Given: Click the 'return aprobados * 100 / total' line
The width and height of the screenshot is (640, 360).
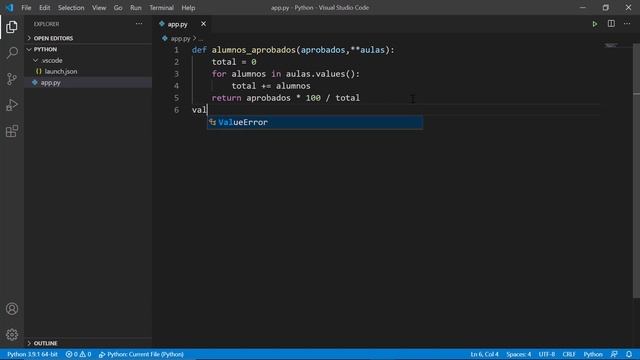Looking at the screenshot, I should (286, 98).
